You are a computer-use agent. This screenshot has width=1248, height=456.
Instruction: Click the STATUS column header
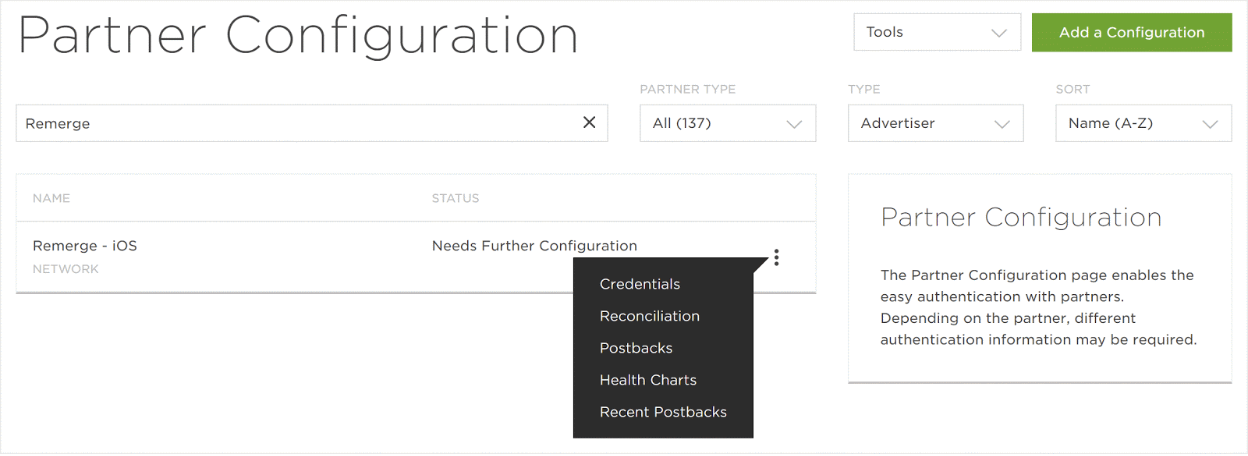(x=455, y=198)
